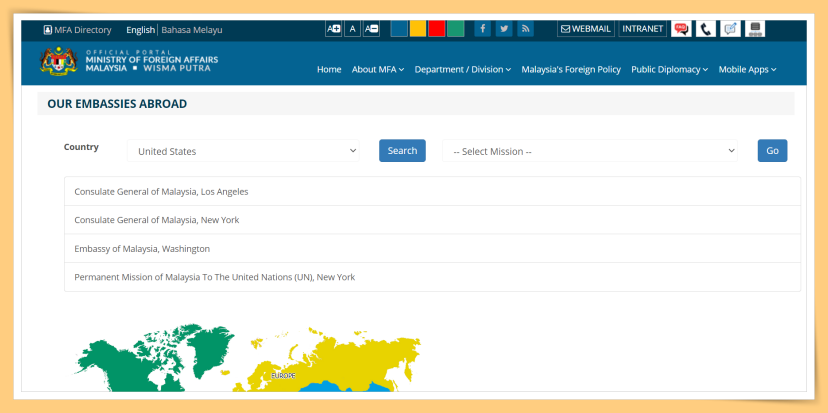Screen dimensions: 828x413
Task: Open the Country dropdown showing United States
Action: coord(243,151)
